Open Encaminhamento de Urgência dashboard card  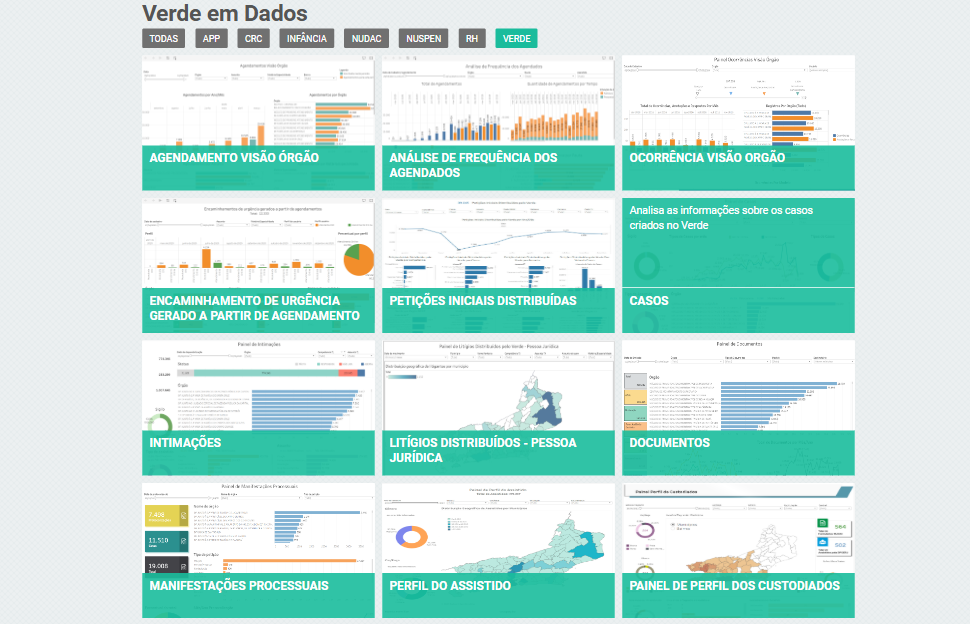(x=258, y=265)
